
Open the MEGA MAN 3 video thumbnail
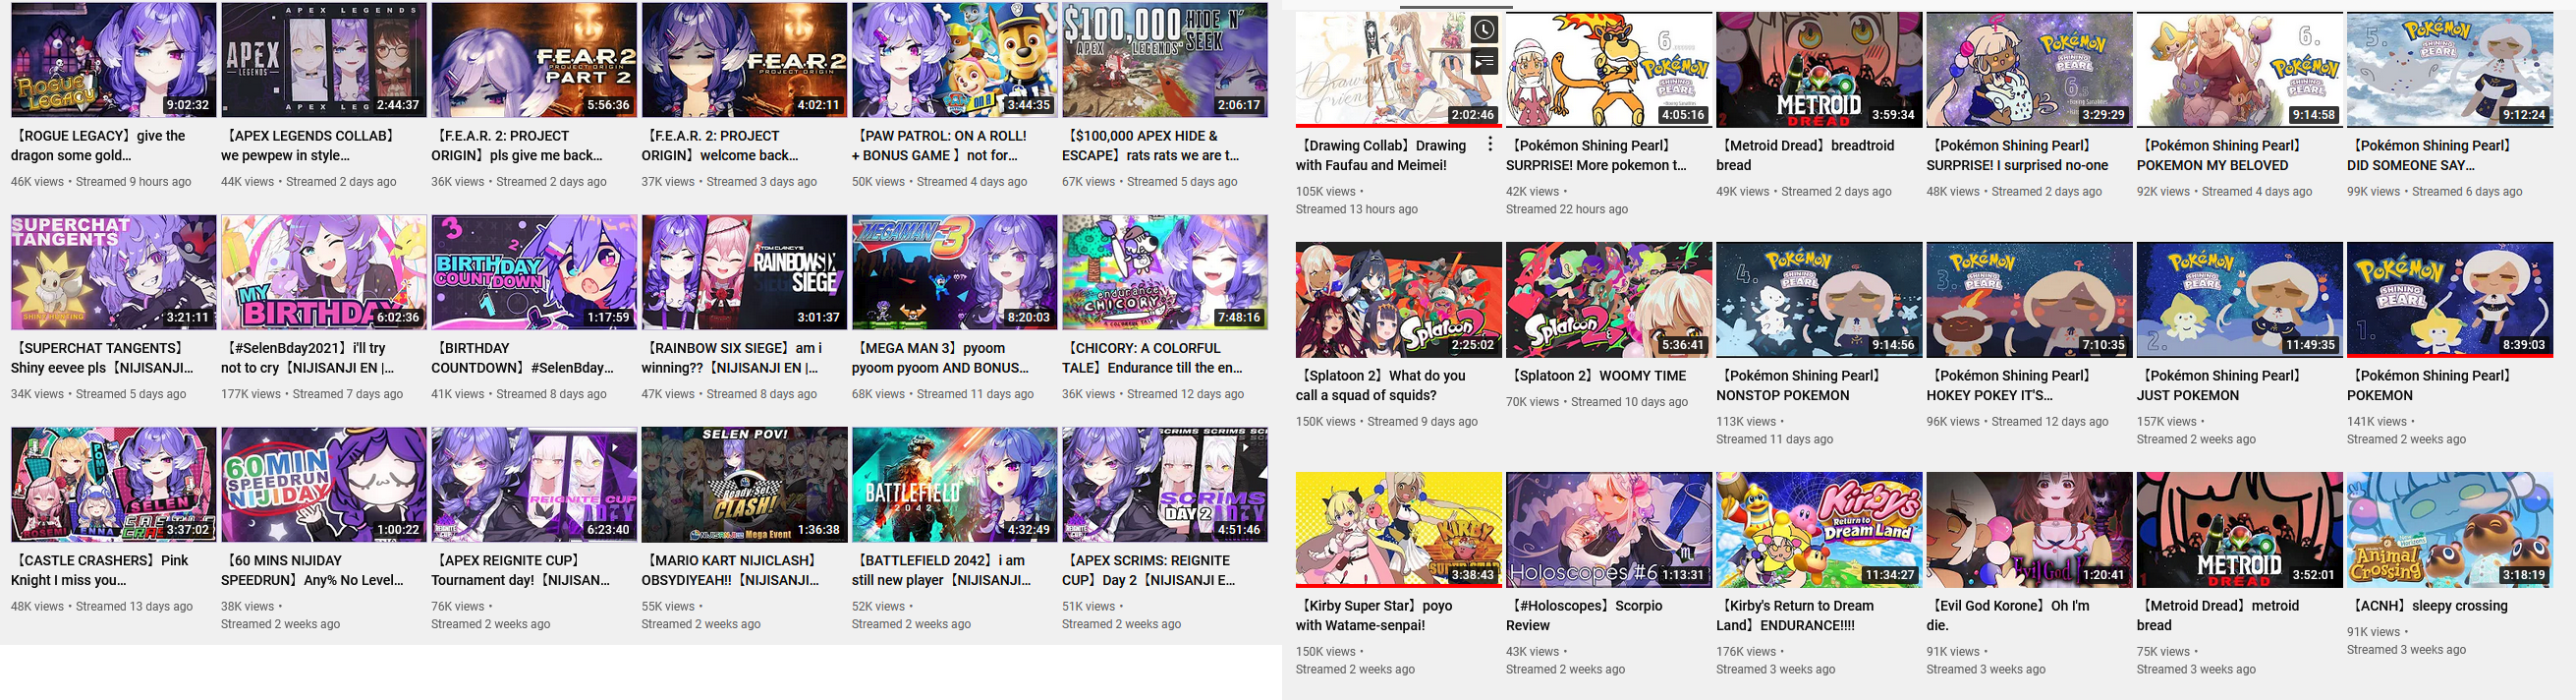[x=954, y=272]
